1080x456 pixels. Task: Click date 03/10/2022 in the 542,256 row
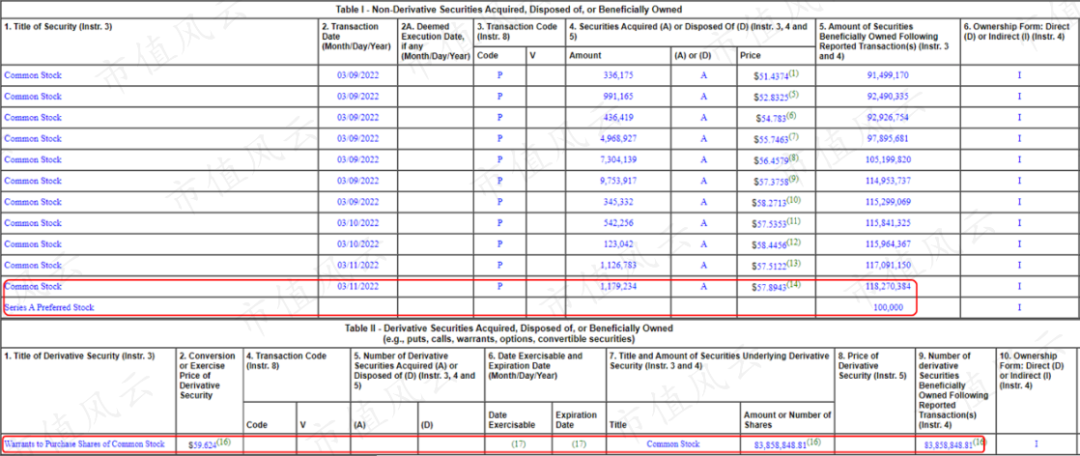pos(358,223)
